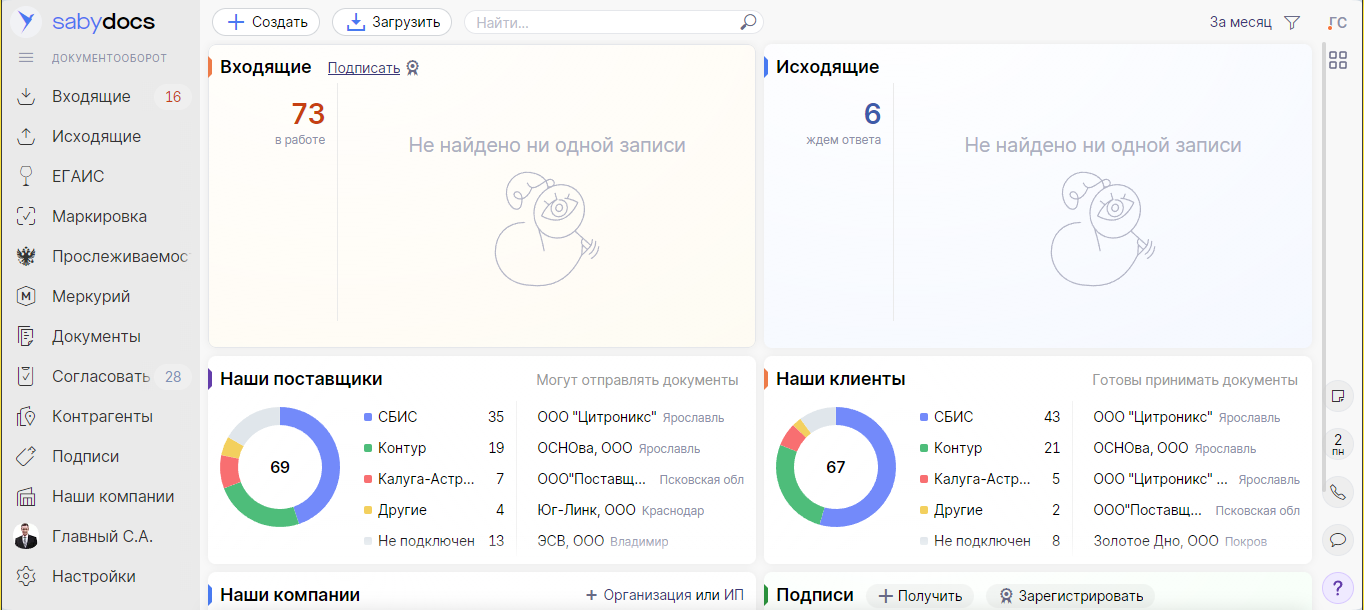Screen dimensions: 1364x610
Task: Click the certificate icon next to Подписать
Action: click(x=412, y=68)
